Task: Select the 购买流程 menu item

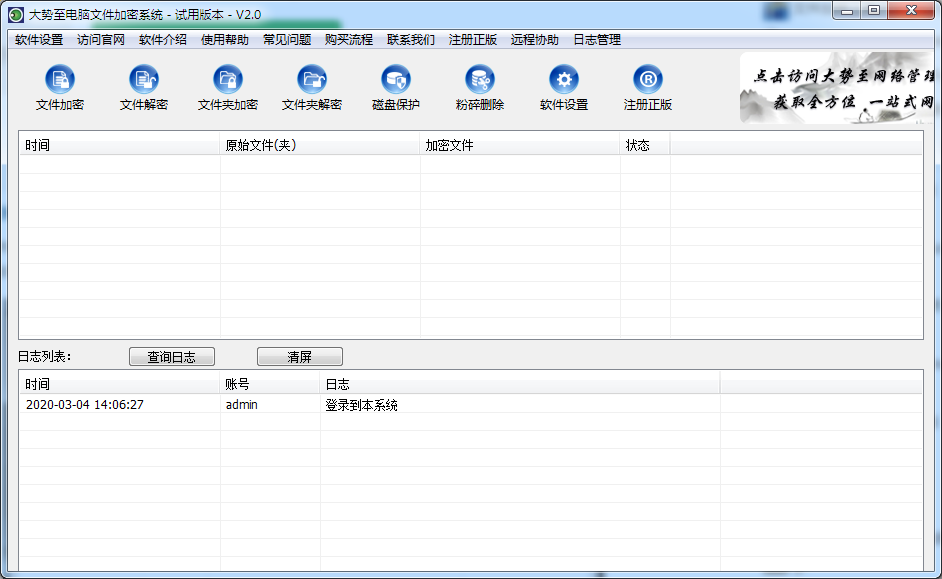Action: [348, 40]
